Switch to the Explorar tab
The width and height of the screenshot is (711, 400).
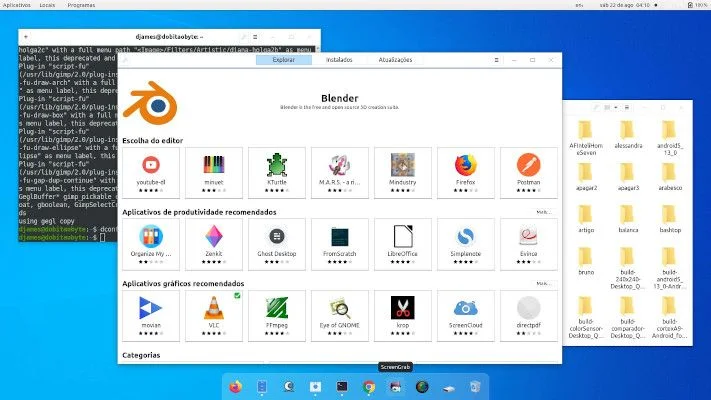pos(284,60)
